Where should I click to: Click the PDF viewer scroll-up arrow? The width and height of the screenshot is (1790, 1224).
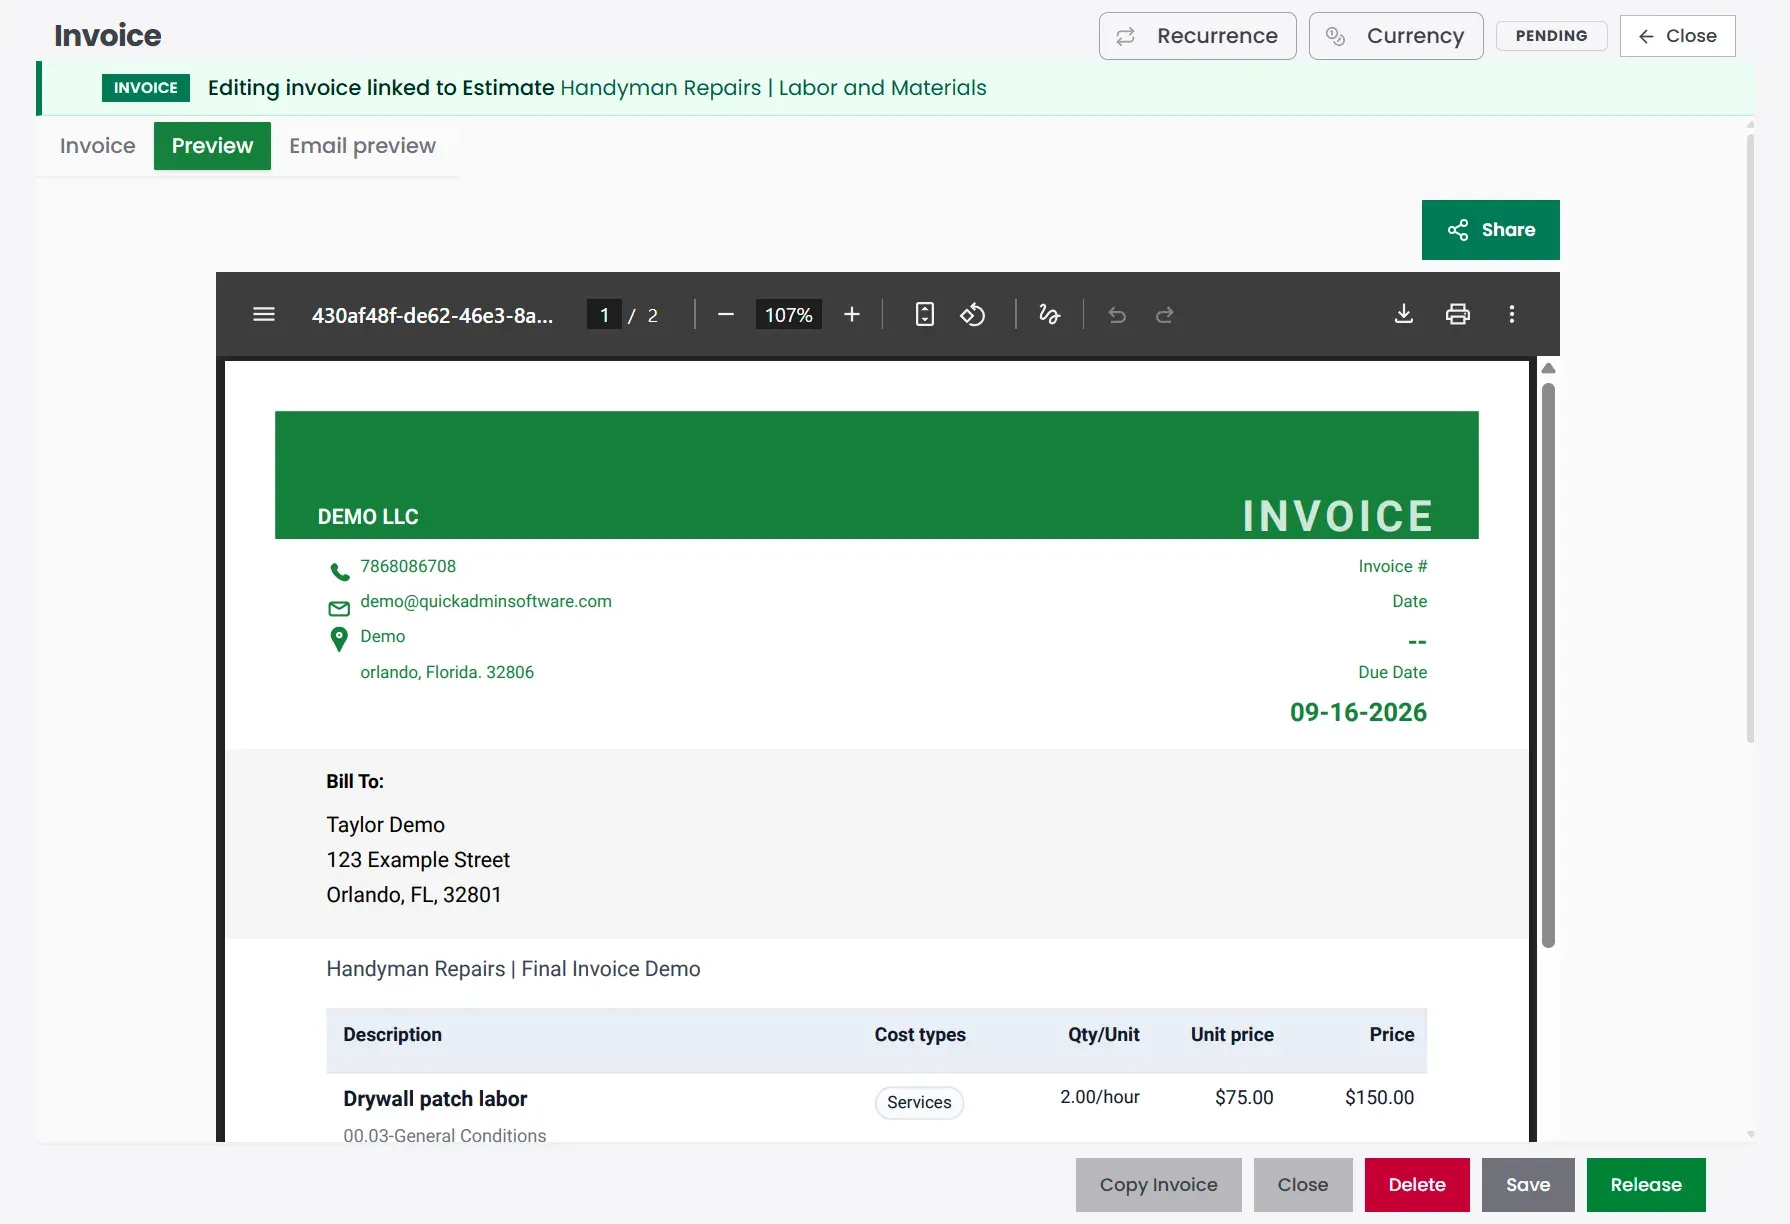coord(1548,369)
